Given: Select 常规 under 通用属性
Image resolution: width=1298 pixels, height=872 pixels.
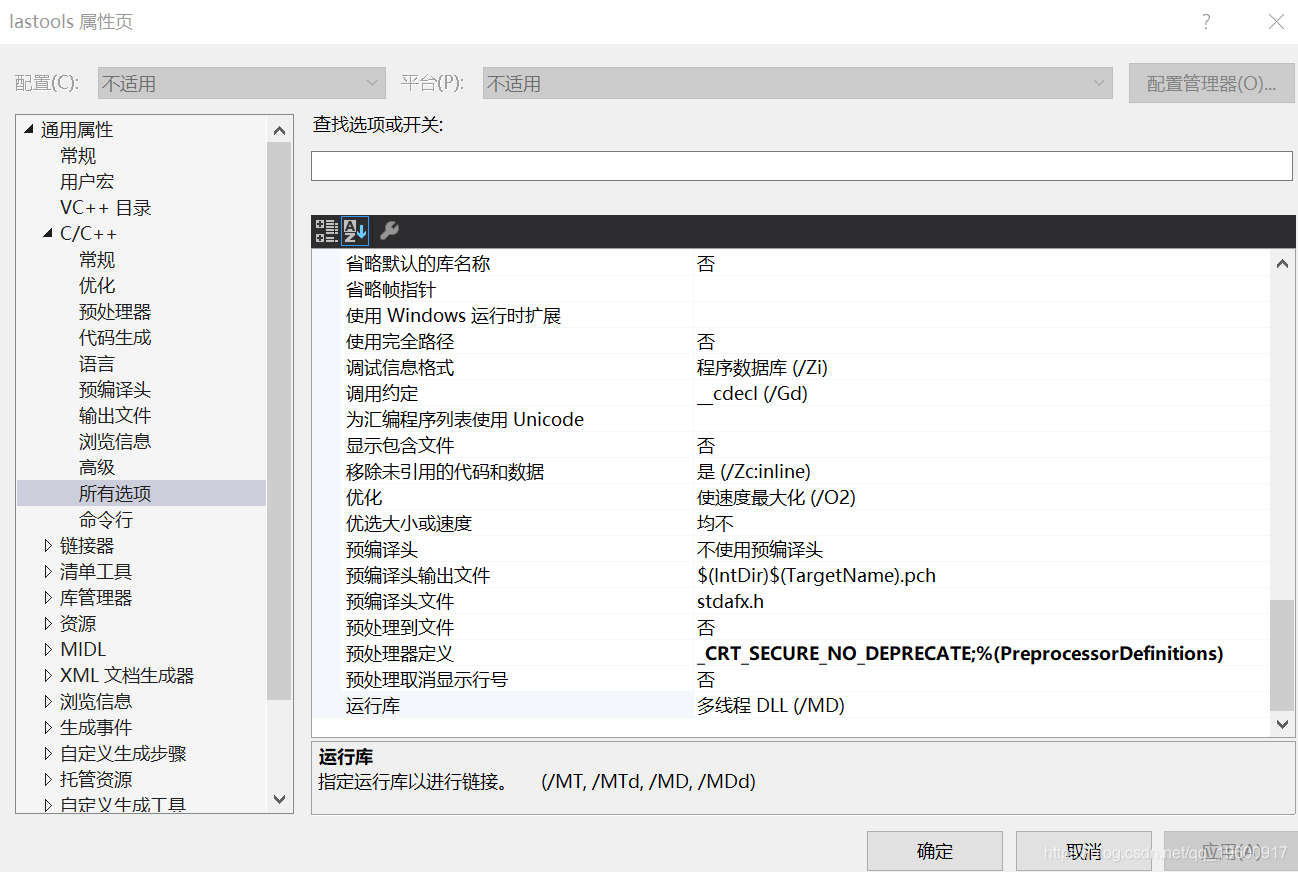Looking at the screenshot, I should pos(78,155).
